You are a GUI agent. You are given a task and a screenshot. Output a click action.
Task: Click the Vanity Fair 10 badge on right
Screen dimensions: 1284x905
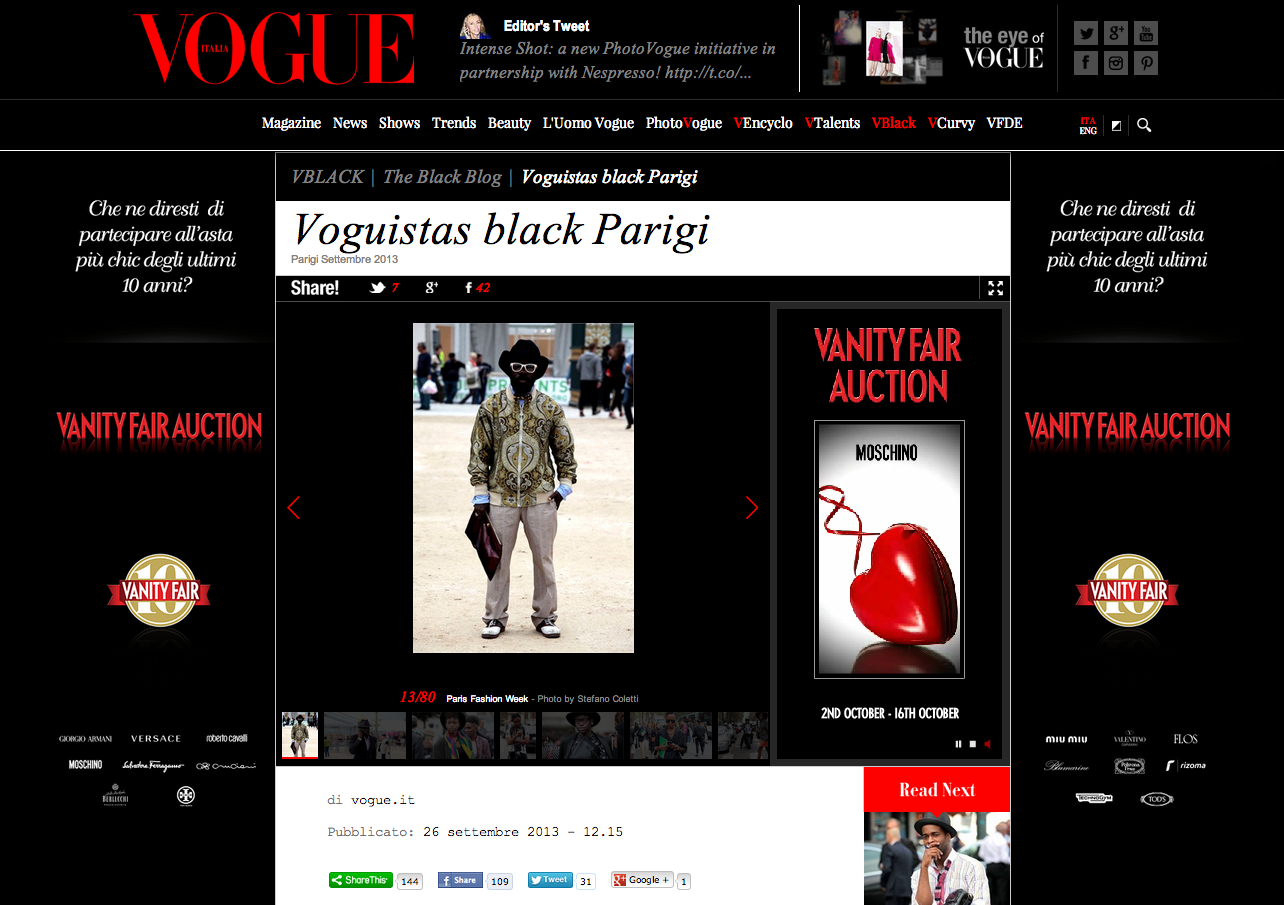click(x=1127, y=590)
